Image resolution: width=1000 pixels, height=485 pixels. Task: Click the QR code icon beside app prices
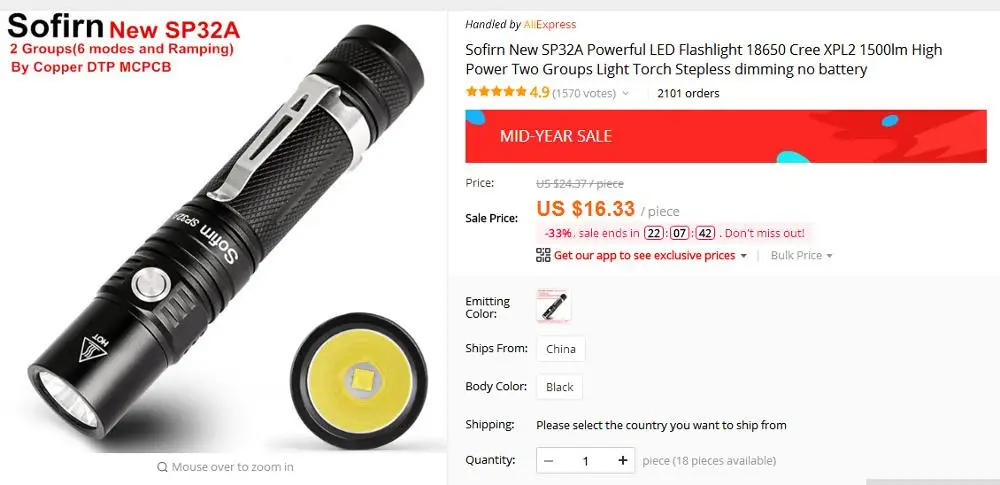pyautogui.click(x=543, y=255)
